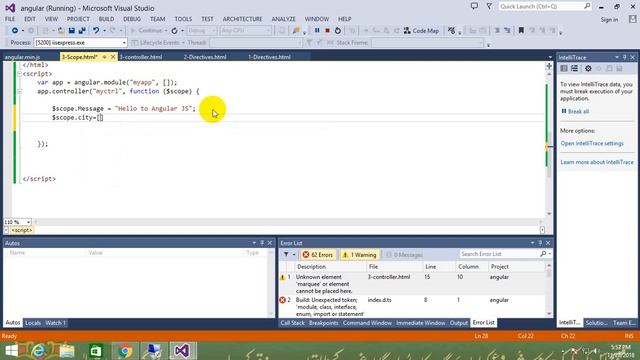Viewport: 640px width, 360px height.
Task: Click the Open File folder icon
Action: 61,31
